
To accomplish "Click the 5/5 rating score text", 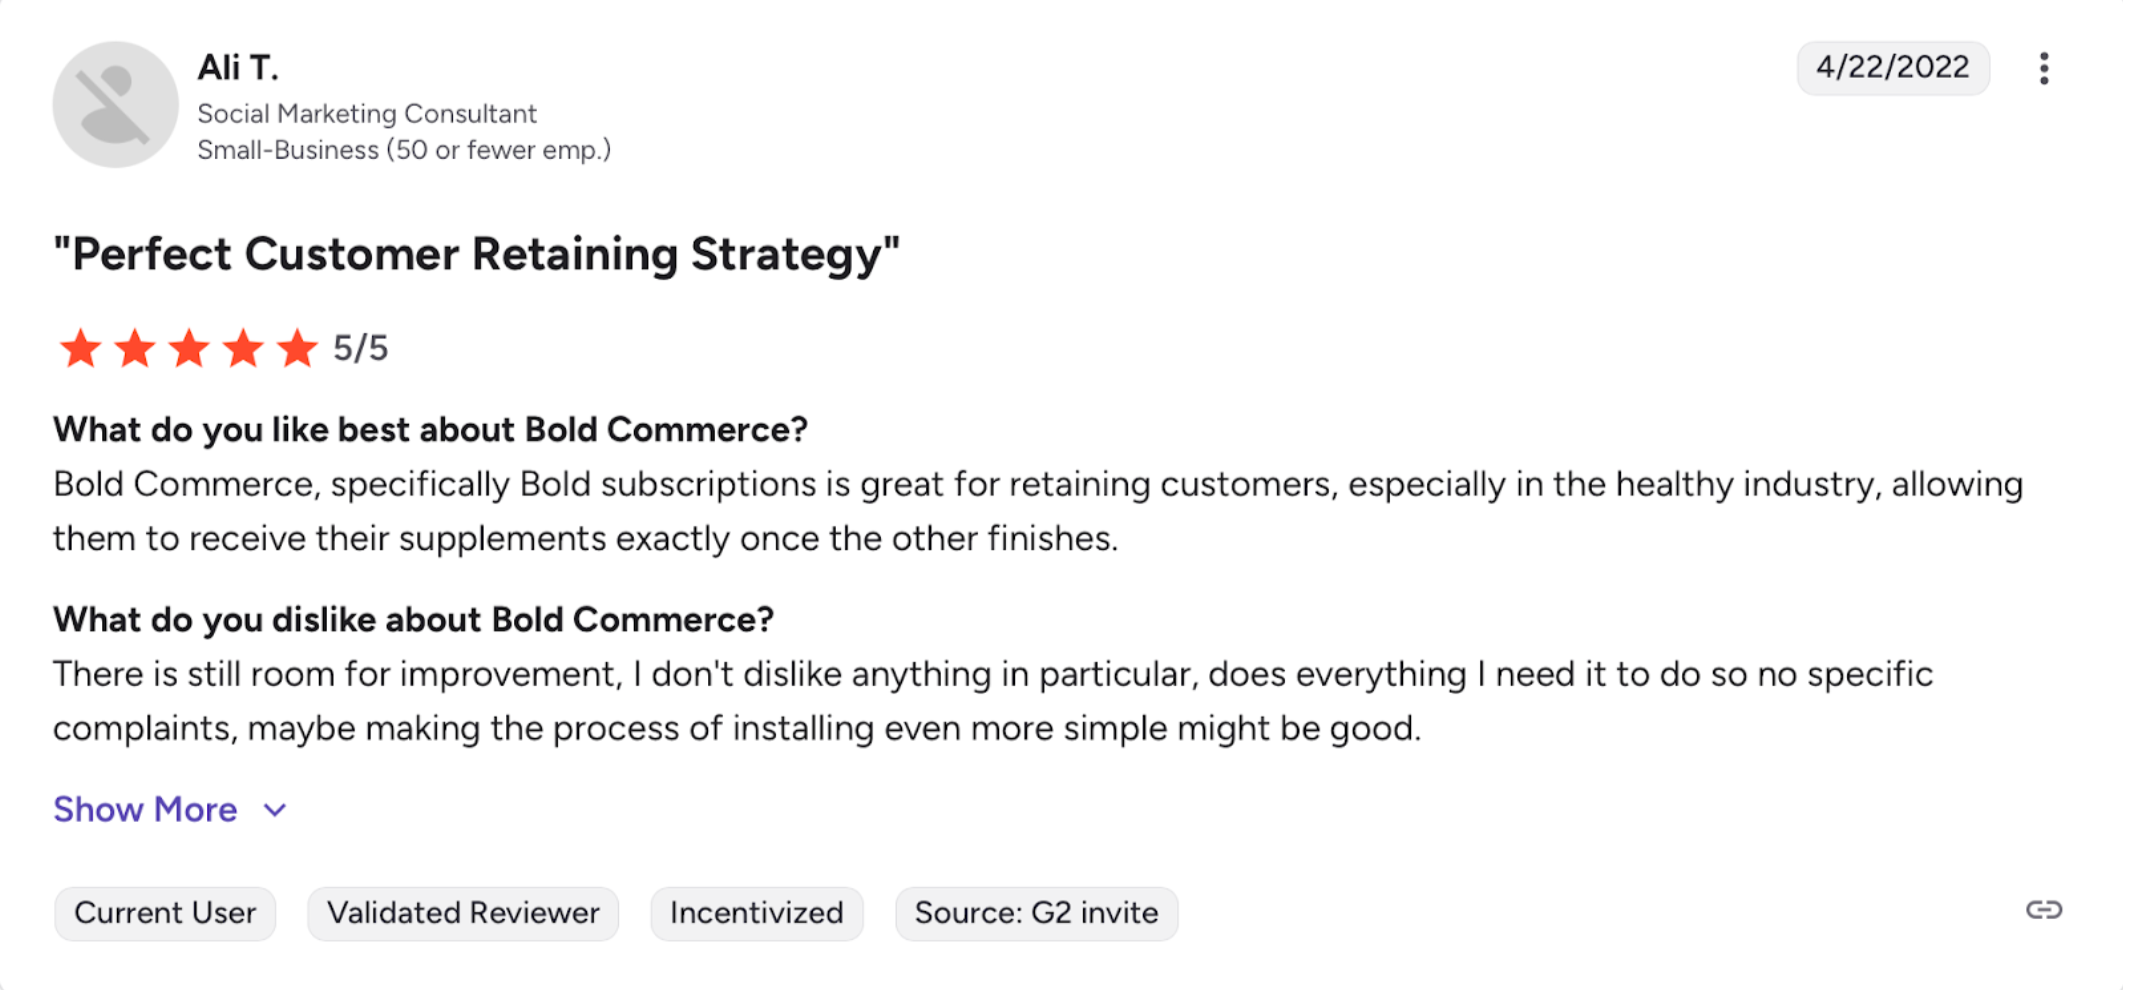I will point(360,349).
